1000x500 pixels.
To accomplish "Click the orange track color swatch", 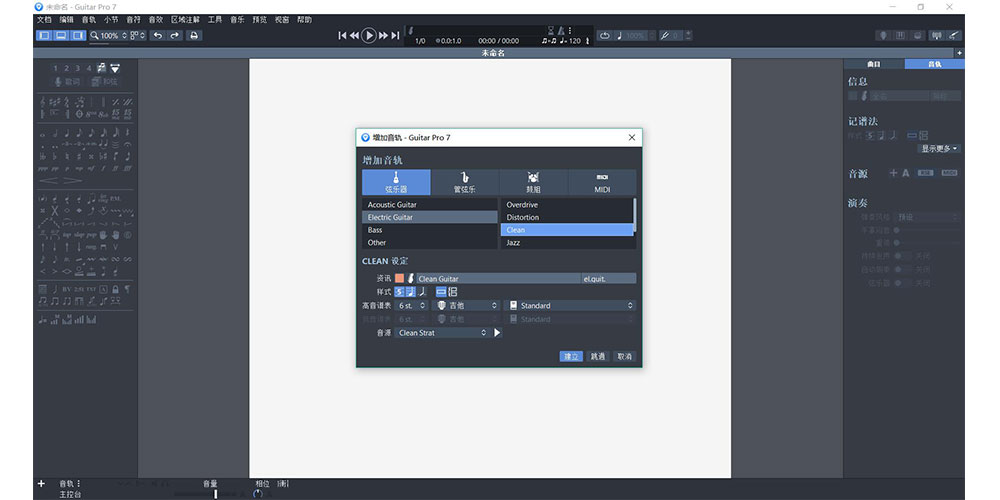I will point(399,279).
